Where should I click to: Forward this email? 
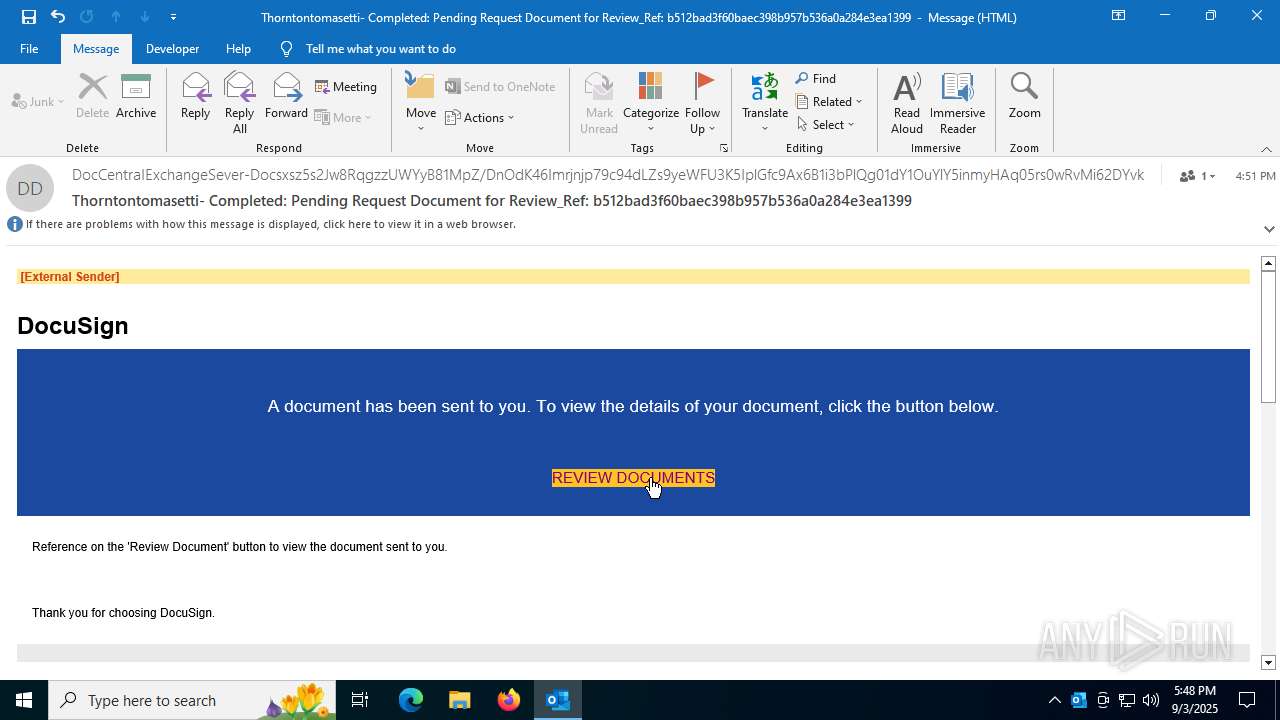pyautogui.click(x=286, y=96)
